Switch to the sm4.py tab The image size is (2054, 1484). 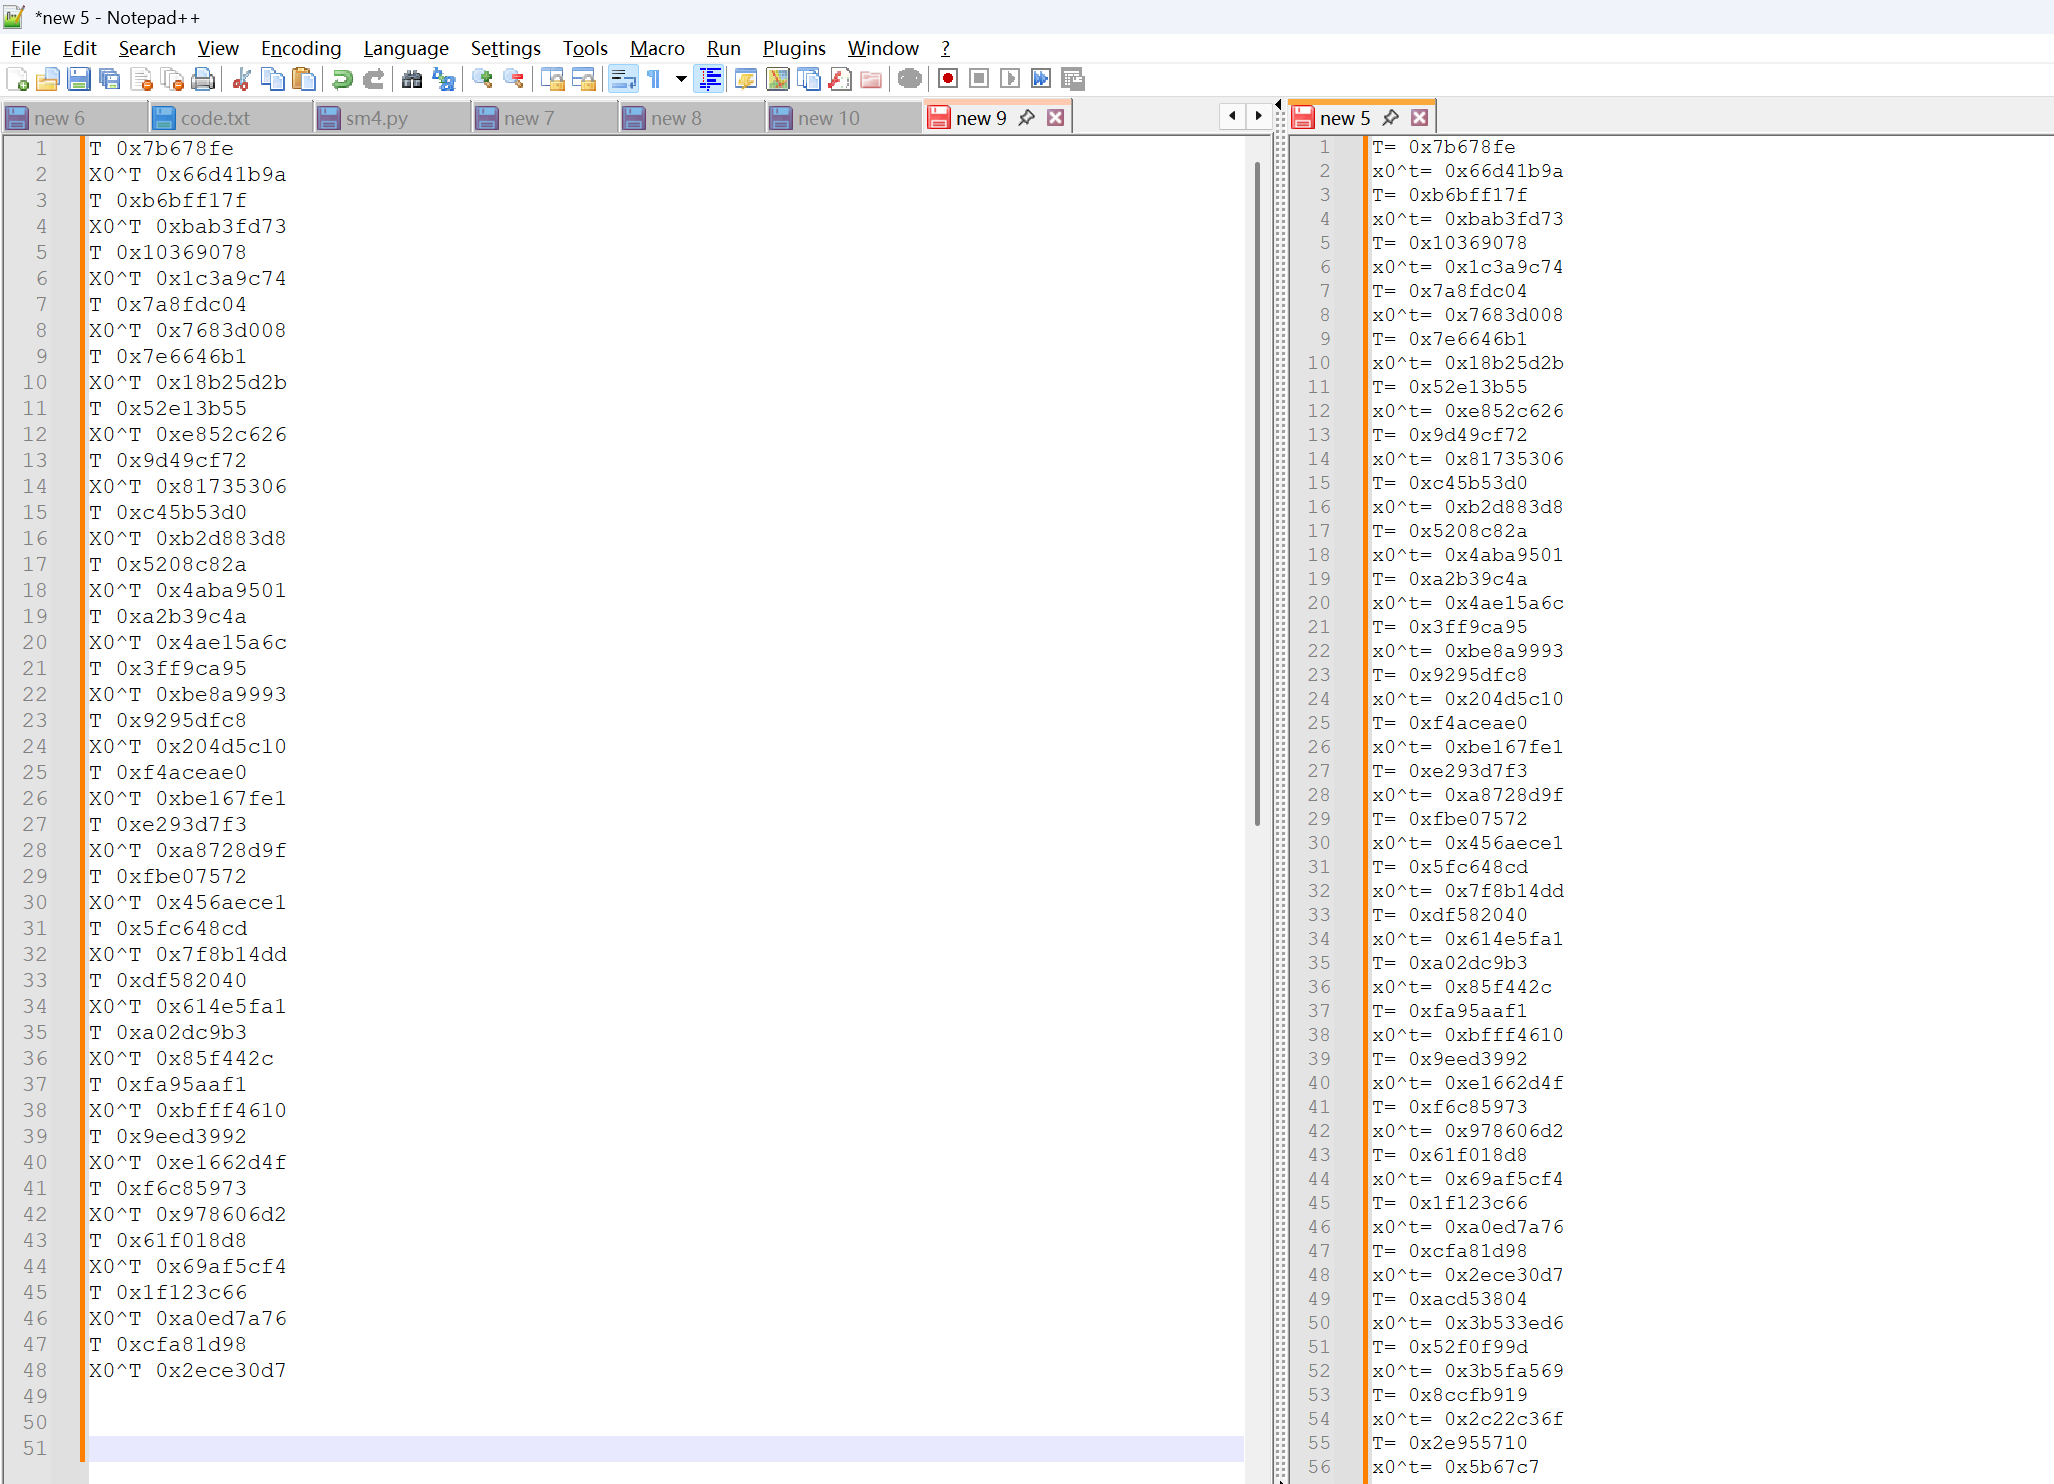(x=376, y=118)
